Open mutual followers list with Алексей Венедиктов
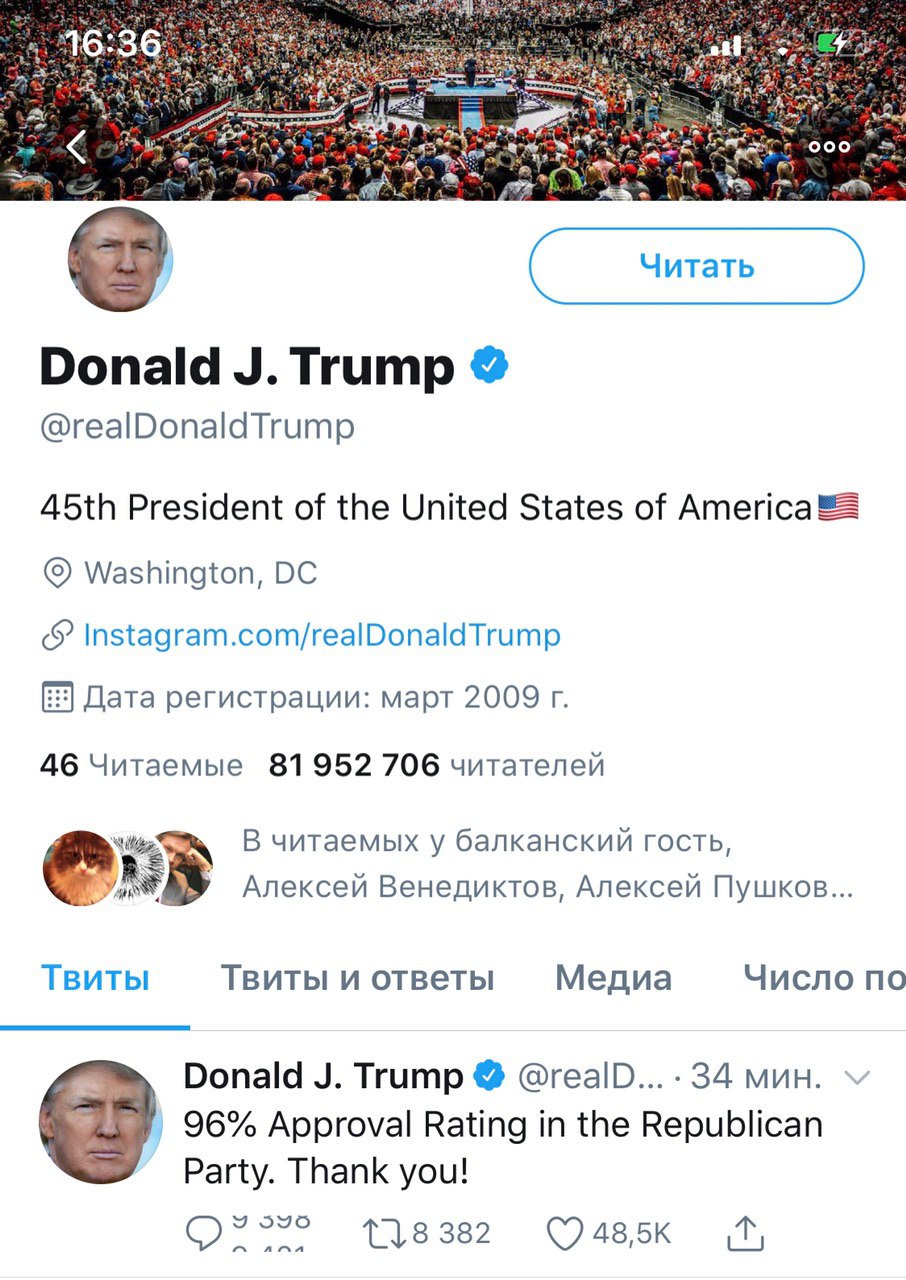Viewport: 906px width, 1280px height. 450,865
